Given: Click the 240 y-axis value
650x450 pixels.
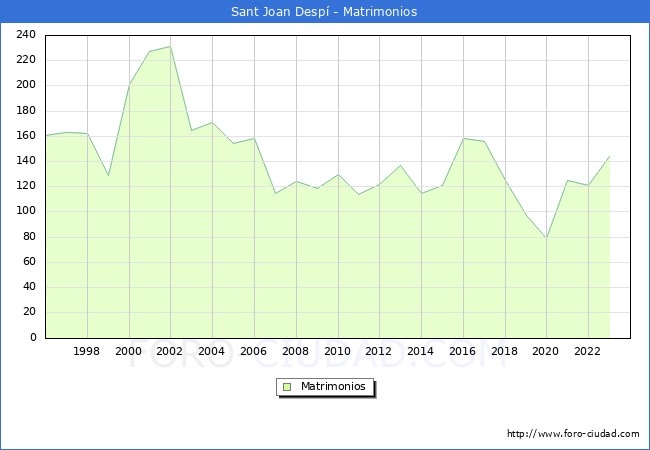Looking at the screenshot, I should click(x=26, y=34).
